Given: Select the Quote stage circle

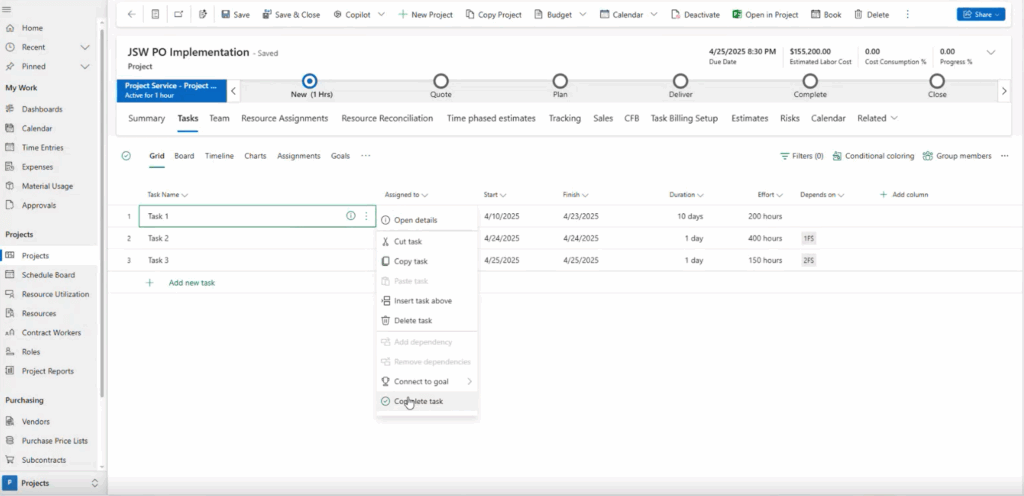Looking at the screenshot, I should click(x=441, y=81).
